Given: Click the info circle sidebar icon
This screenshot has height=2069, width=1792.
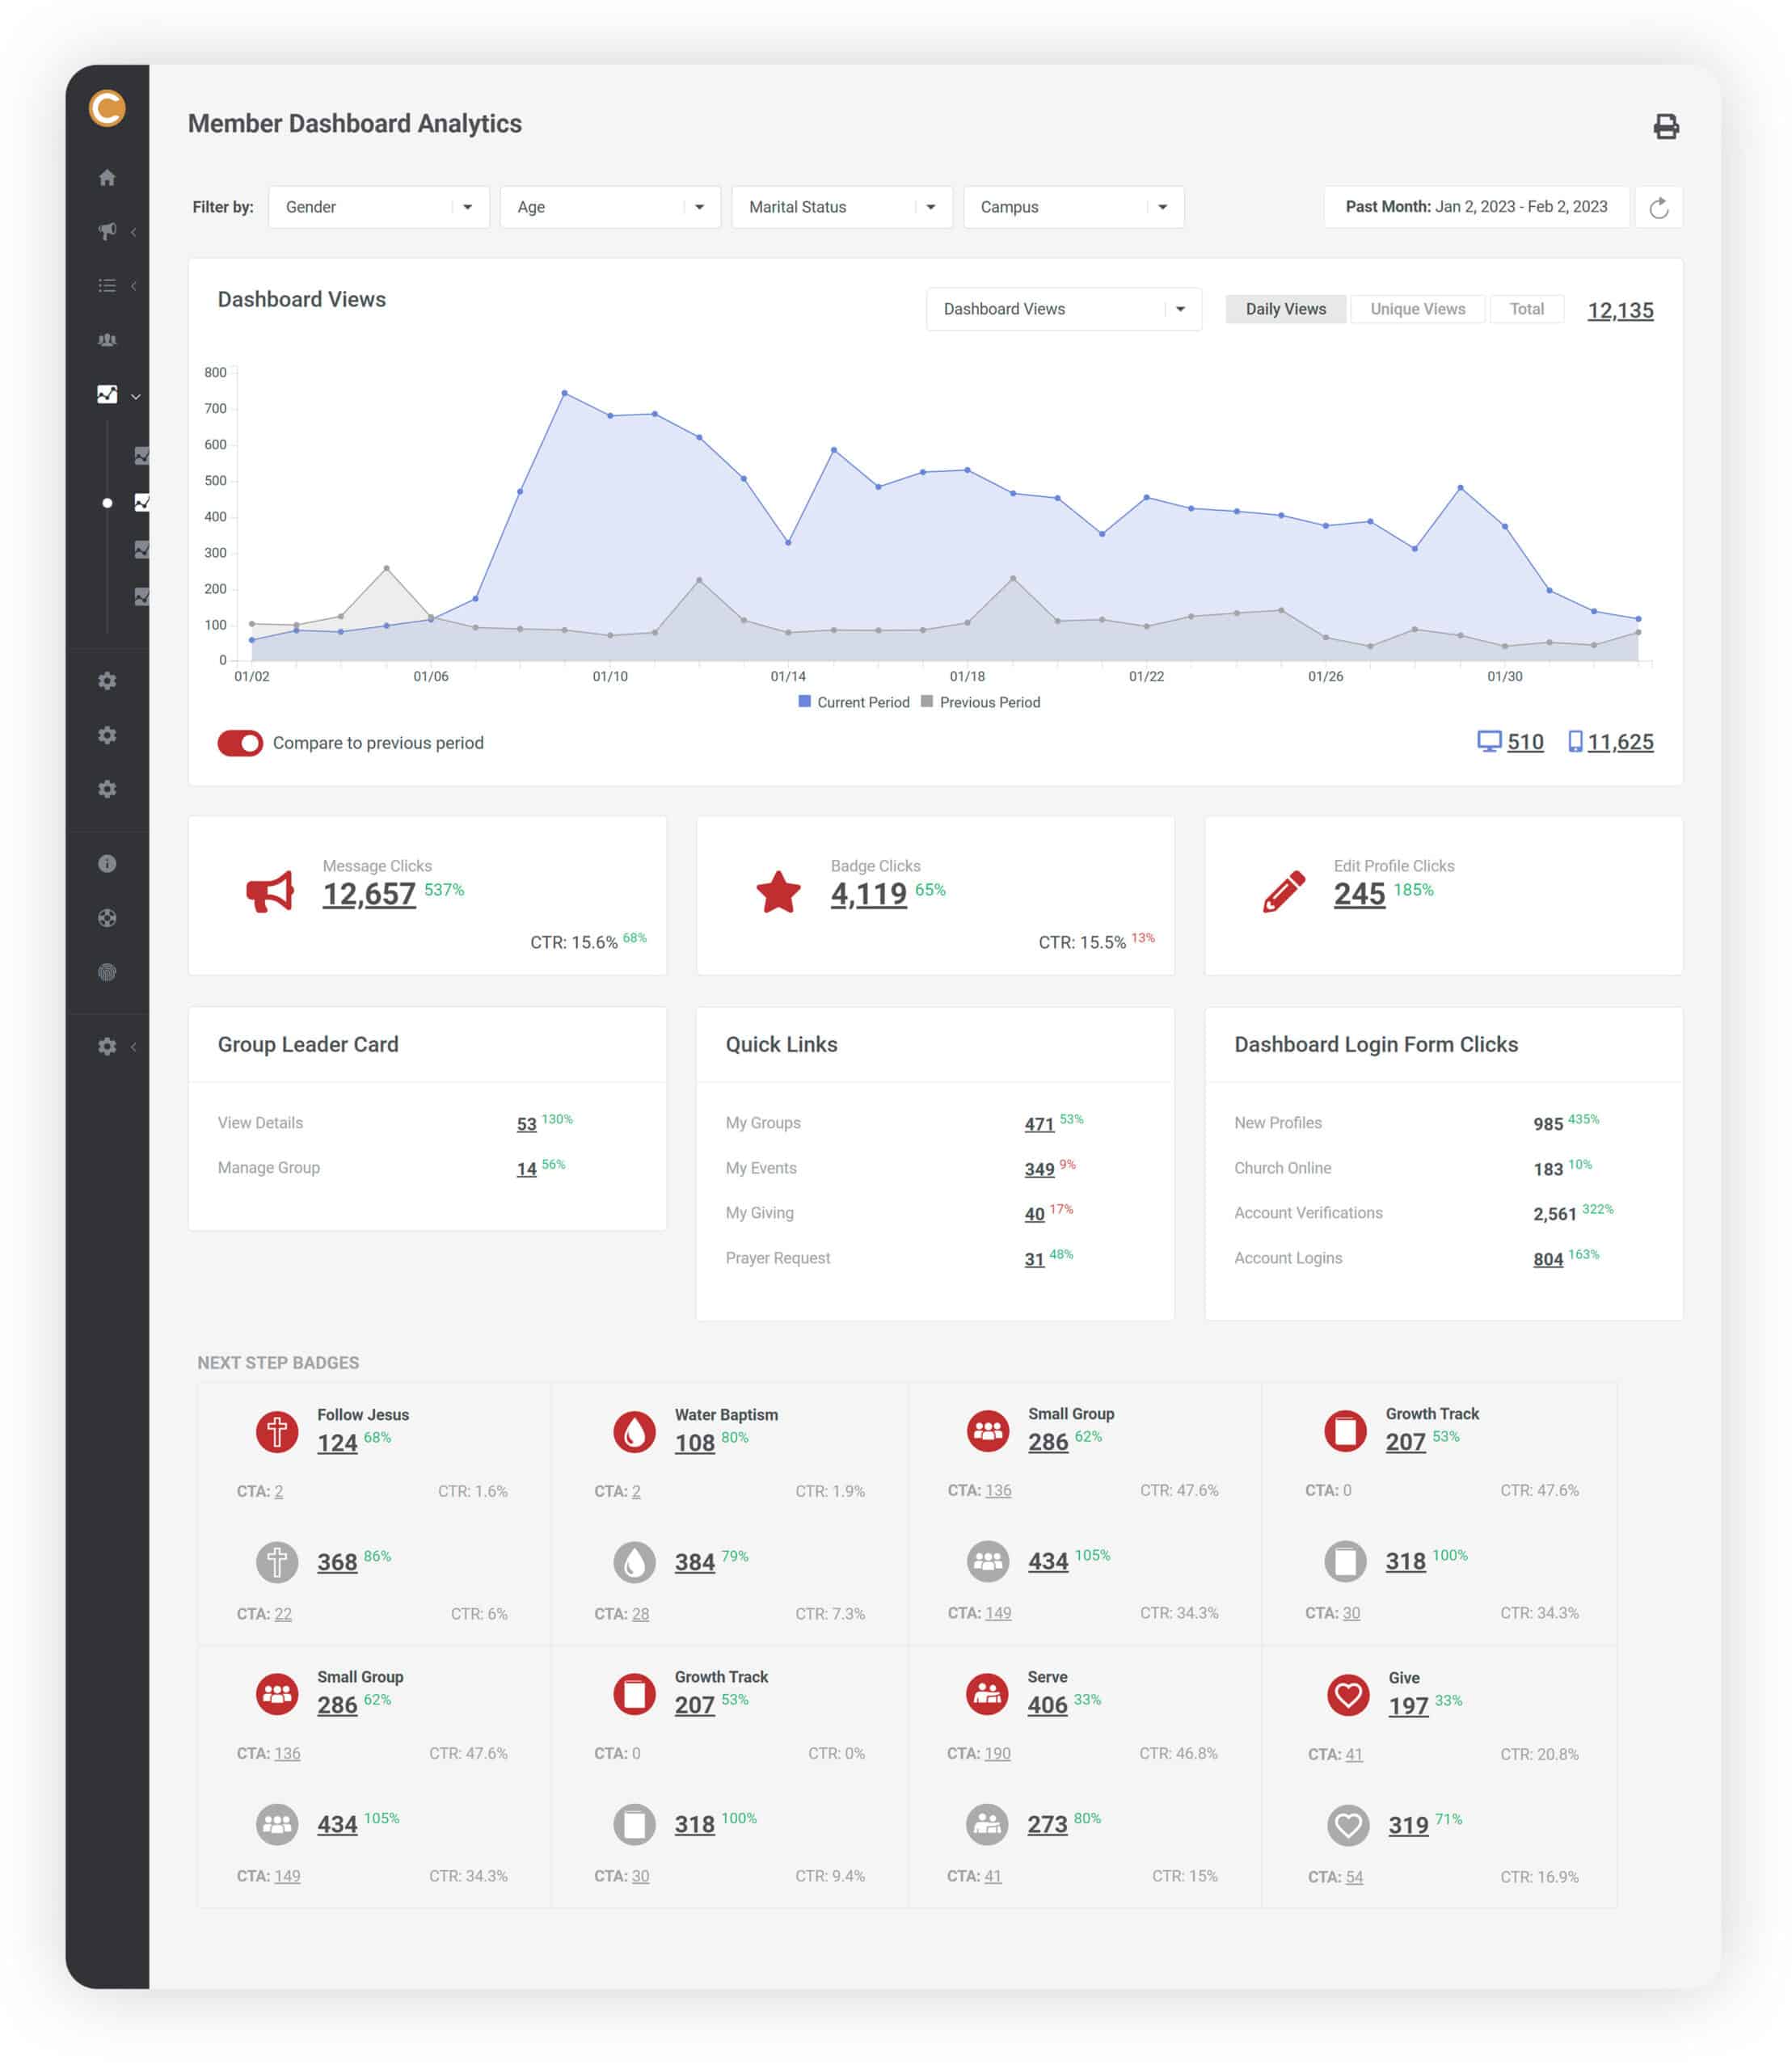Looking at the screenshot, I should click(x=107, y=864).
